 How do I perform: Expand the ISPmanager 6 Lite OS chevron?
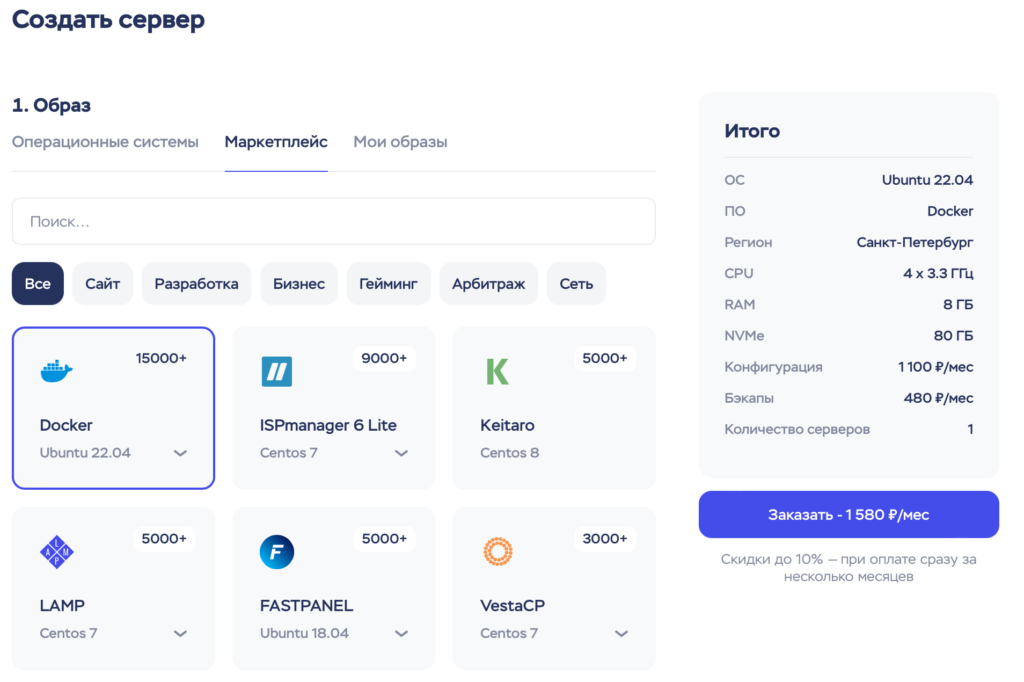pyautogui.click(x=401, y=453)
